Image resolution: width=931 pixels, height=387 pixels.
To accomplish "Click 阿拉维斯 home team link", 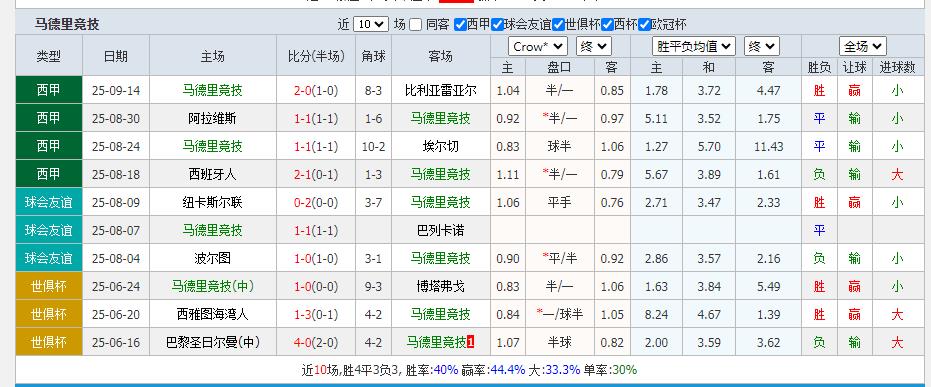I will [x=213, y=119].
